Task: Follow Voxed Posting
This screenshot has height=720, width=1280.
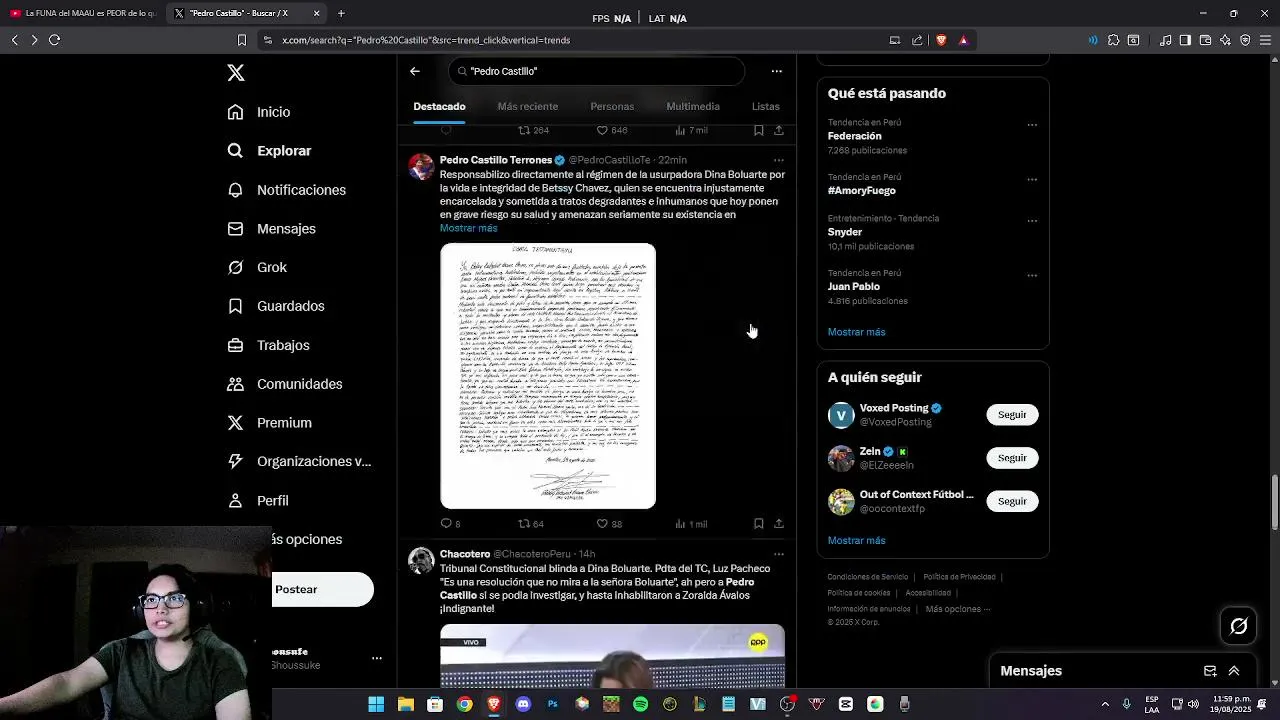Action: coord(1012,414)
